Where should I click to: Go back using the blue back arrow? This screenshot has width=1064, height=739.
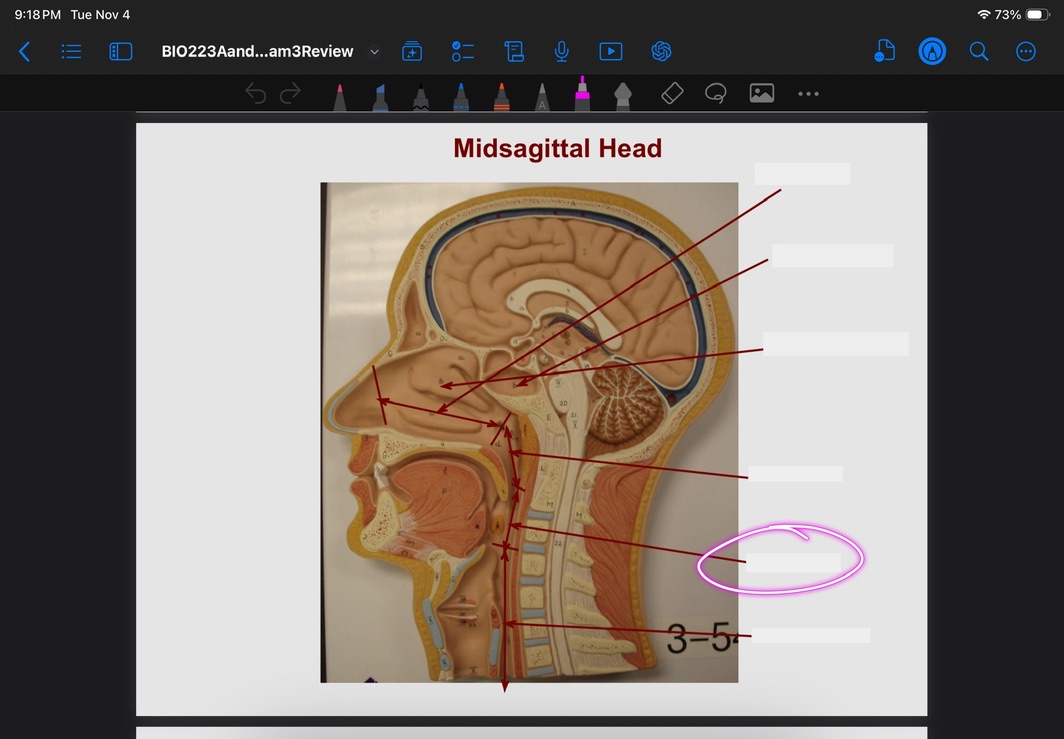25,51
